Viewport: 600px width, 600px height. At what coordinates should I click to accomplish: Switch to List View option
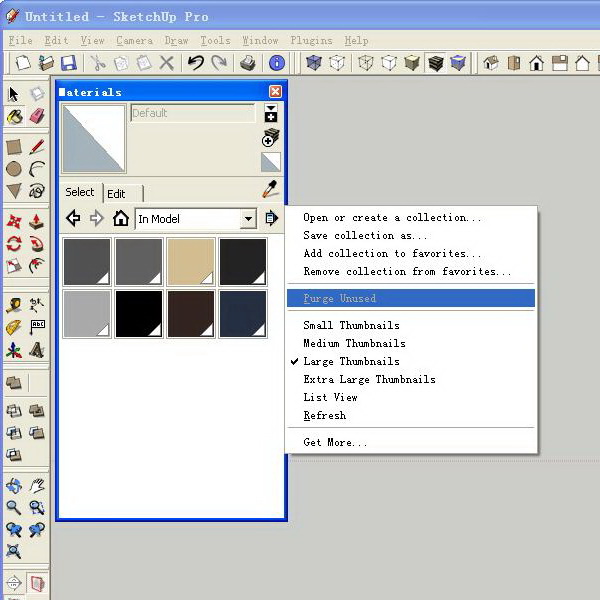(x=330, y=397)
